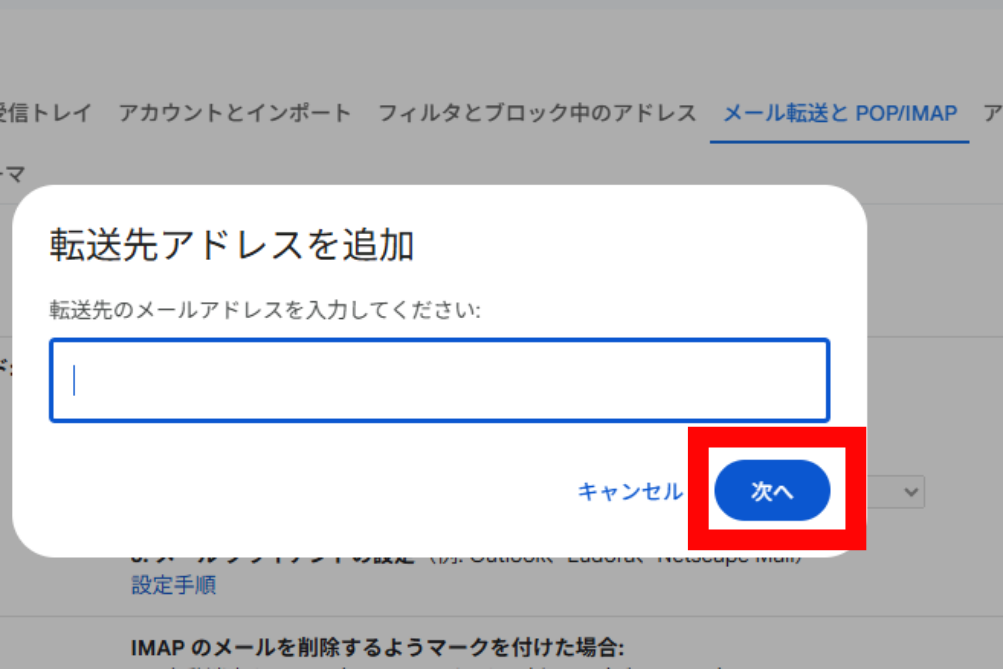Image resolution: width=1004 pixels, height=669 pixels.
Task: Click the blinking text cursor in the field
Action: click(x=74, y=380)
